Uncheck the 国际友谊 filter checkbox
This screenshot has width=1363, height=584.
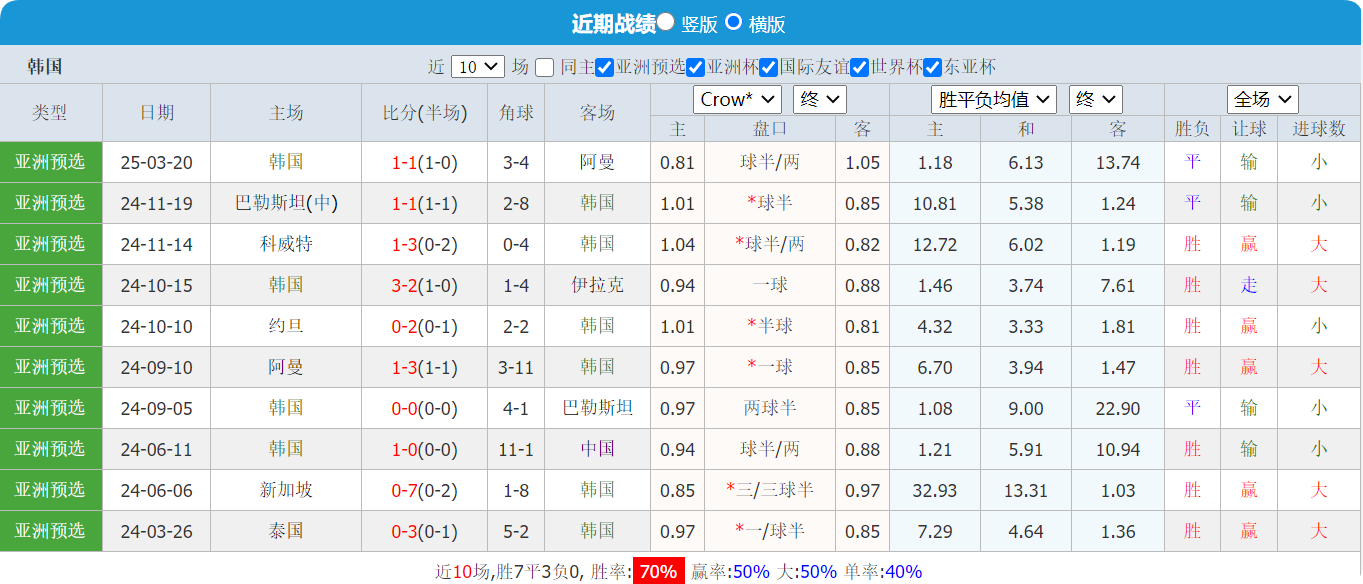pos(766,69)
